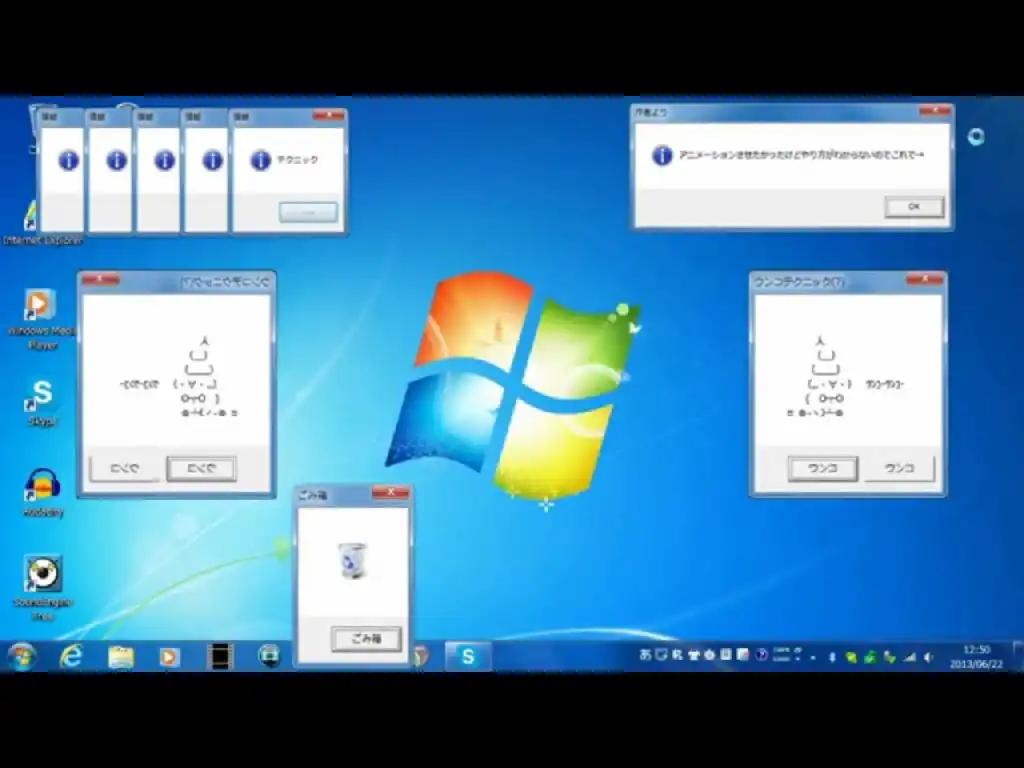Click the IME help question mark icon
Screen dimensions: 1024x768
[761, 654]
